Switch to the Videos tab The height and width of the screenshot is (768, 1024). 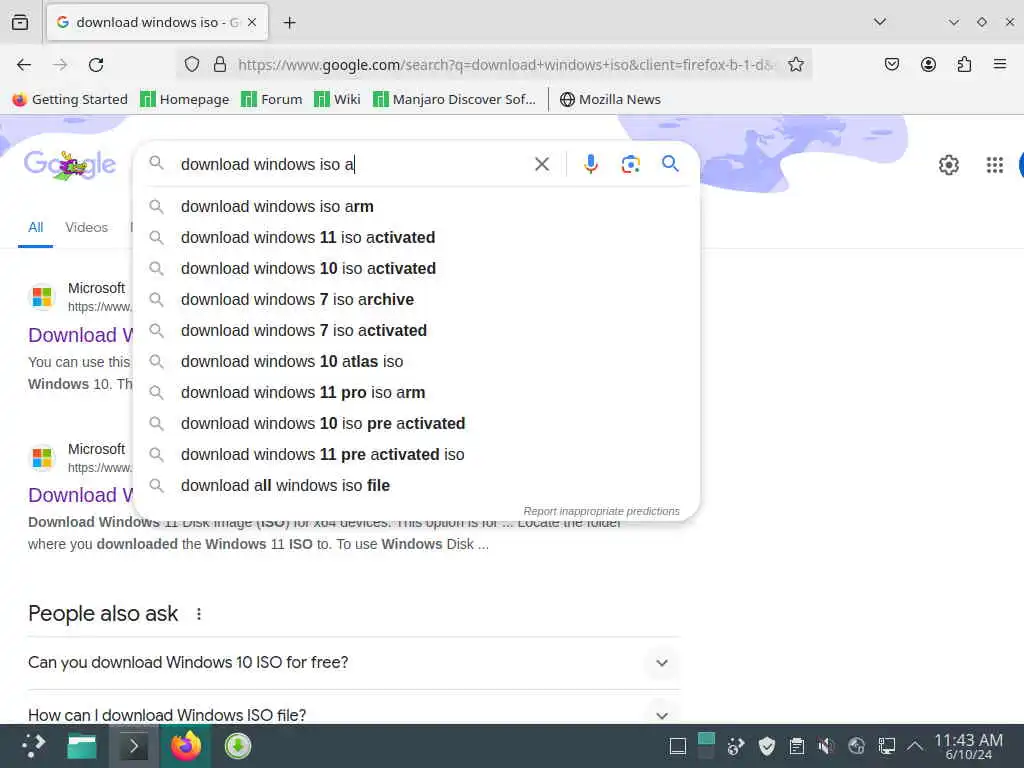tap(86, 227)
